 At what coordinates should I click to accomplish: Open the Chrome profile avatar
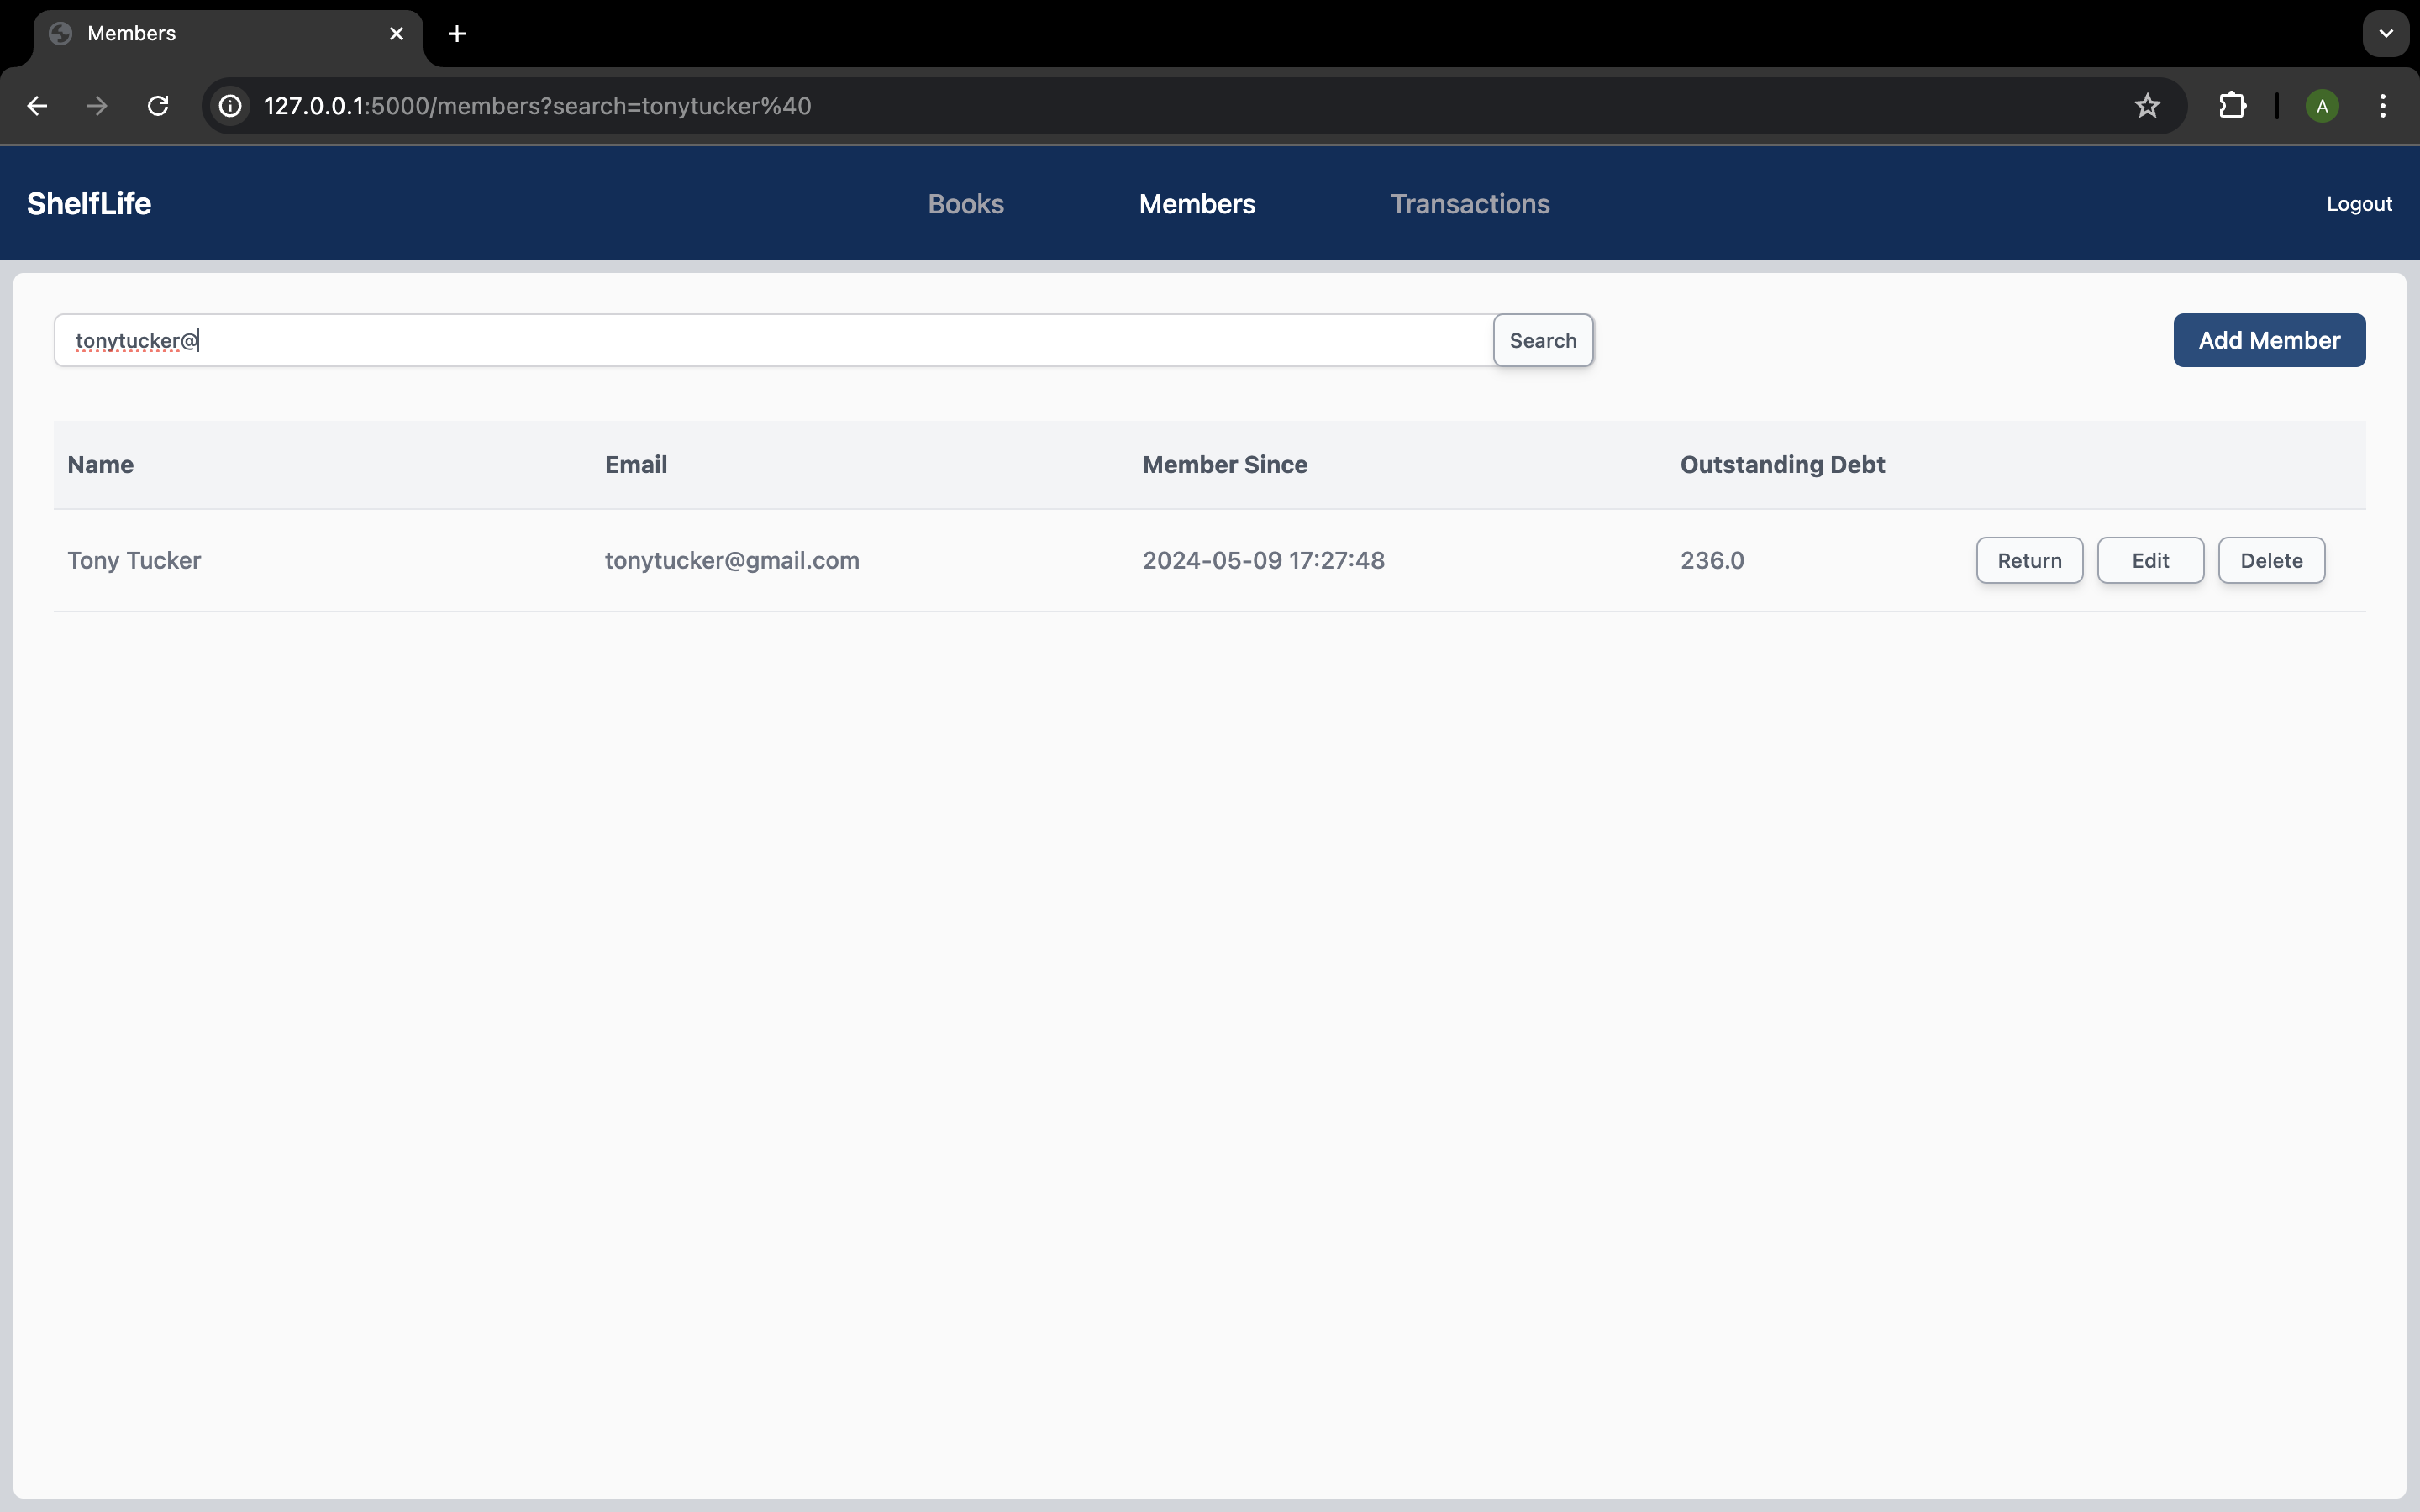point(2322,106)
